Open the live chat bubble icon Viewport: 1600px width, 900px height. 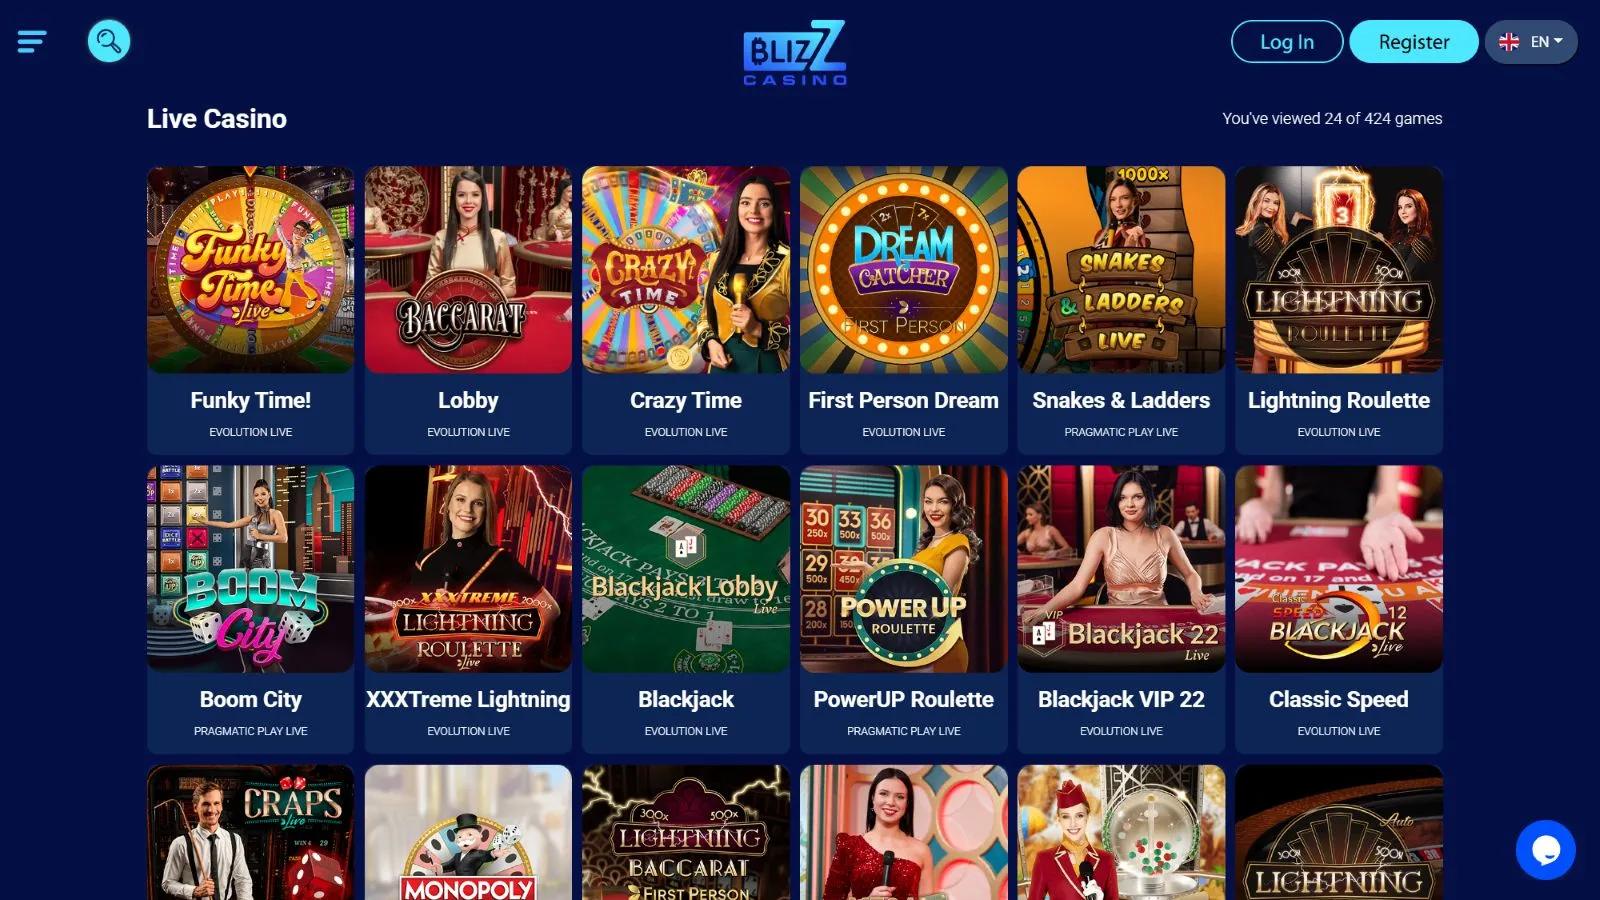point(1545,850)
